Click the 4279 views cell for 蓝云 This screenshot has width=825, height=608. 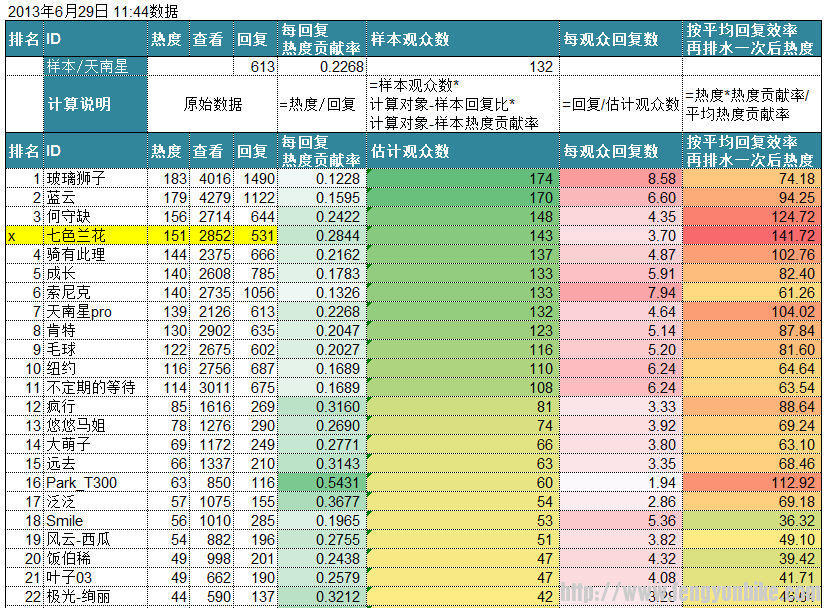pos(212,198)
